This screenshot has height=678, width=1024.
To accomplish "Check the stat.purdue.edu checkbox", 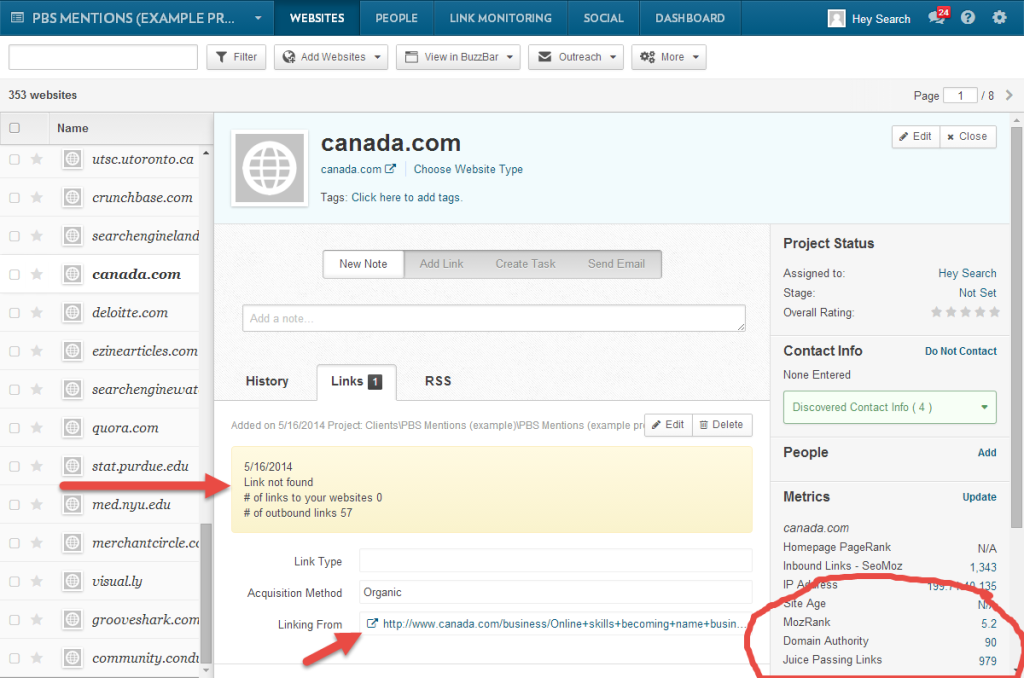I will pyautogui.click(x=14, y=466).
